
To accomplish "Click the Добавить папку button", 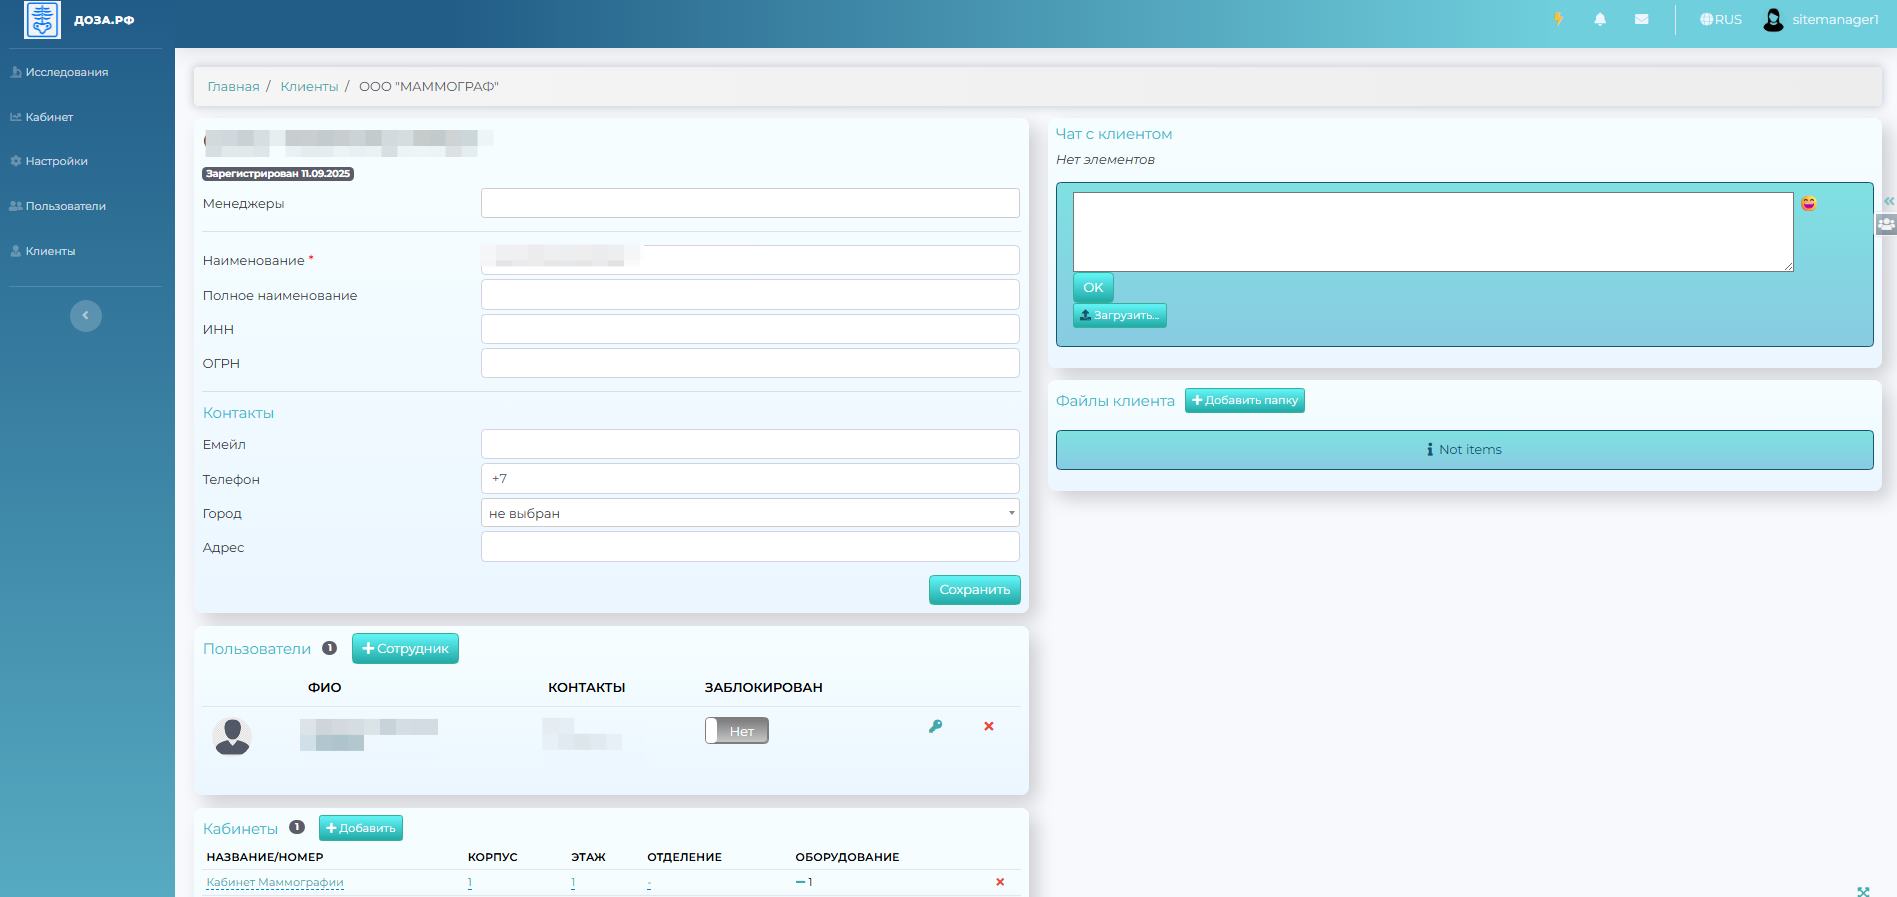I will [1244, 401].
